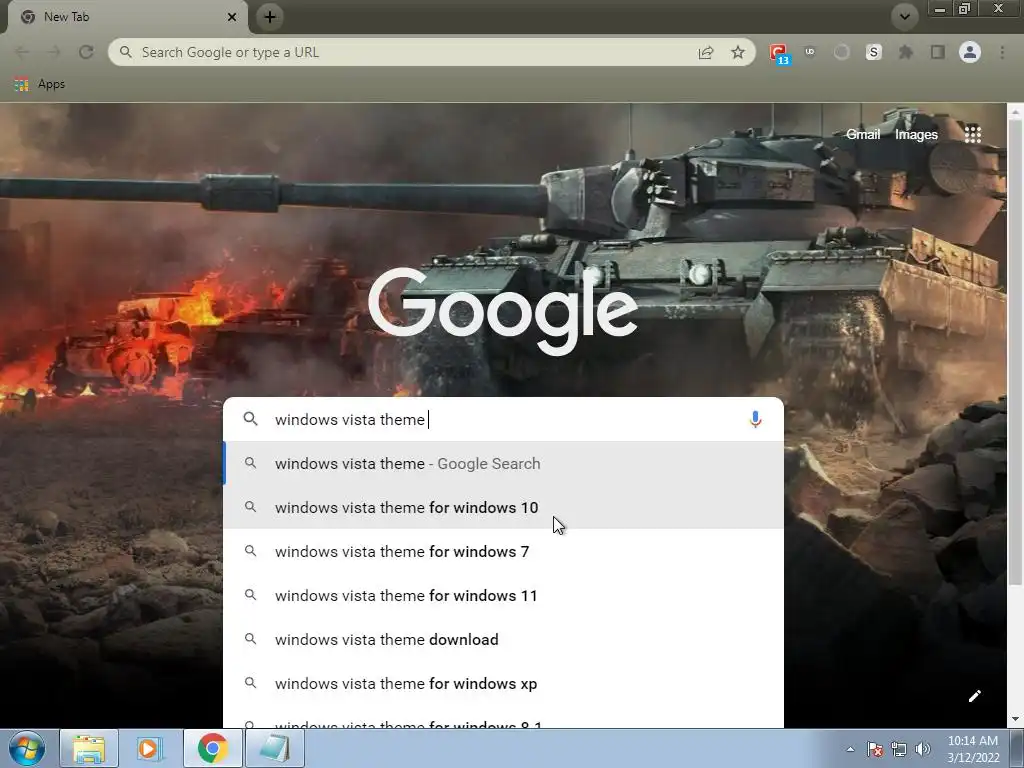The width and height of the screenshot is (1024, 768).
Task: Open Windows Explorer from the taskbar
Action: 89,748
